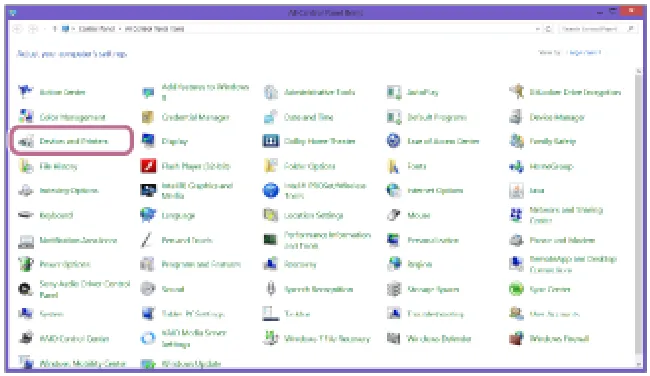The height and width of the screenshot is (376, 650).
Task: Open the Fonts icon
Action: 394,166
